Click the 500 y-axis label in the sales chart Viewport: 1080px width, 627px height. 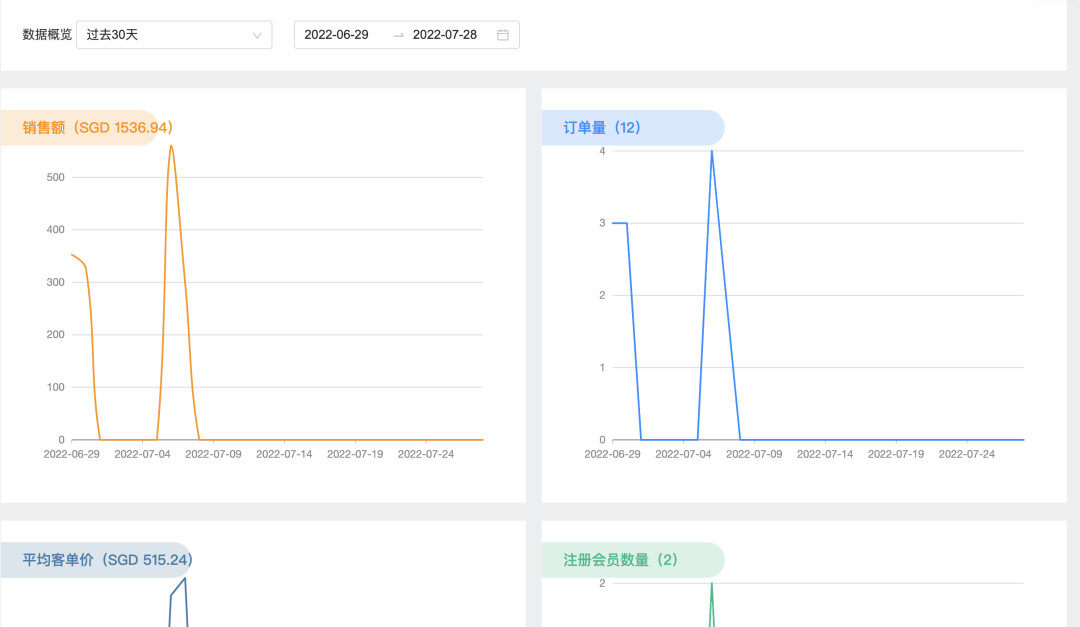pyautogui.click(x=55, y=178)
